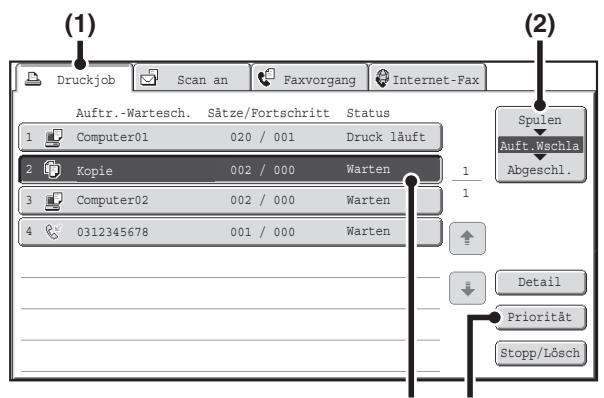Click the '002 / 000' value in Kopie row
This screenshot has height=398, width=604.
[x=262, y=170]
